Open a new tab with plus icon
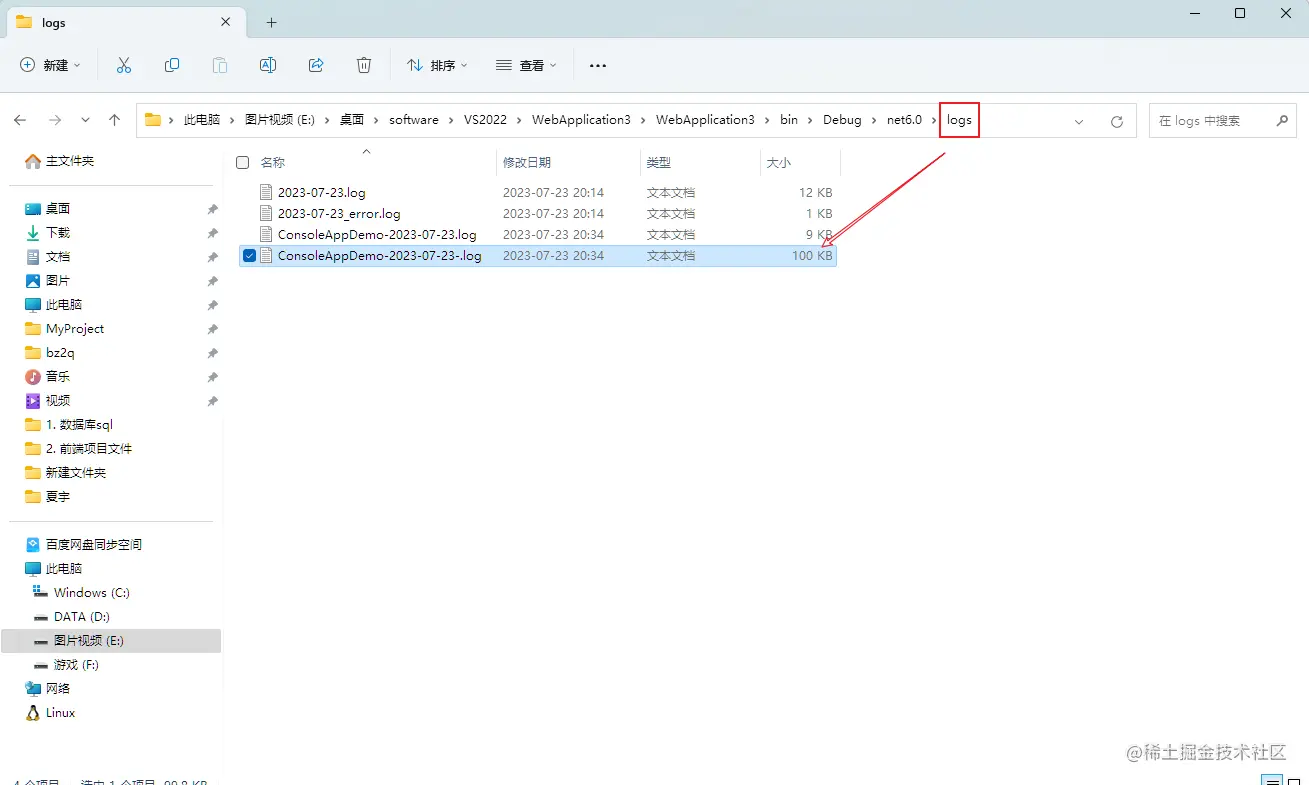The height and width of the screenshot is (785, 1309). point(271,22)
